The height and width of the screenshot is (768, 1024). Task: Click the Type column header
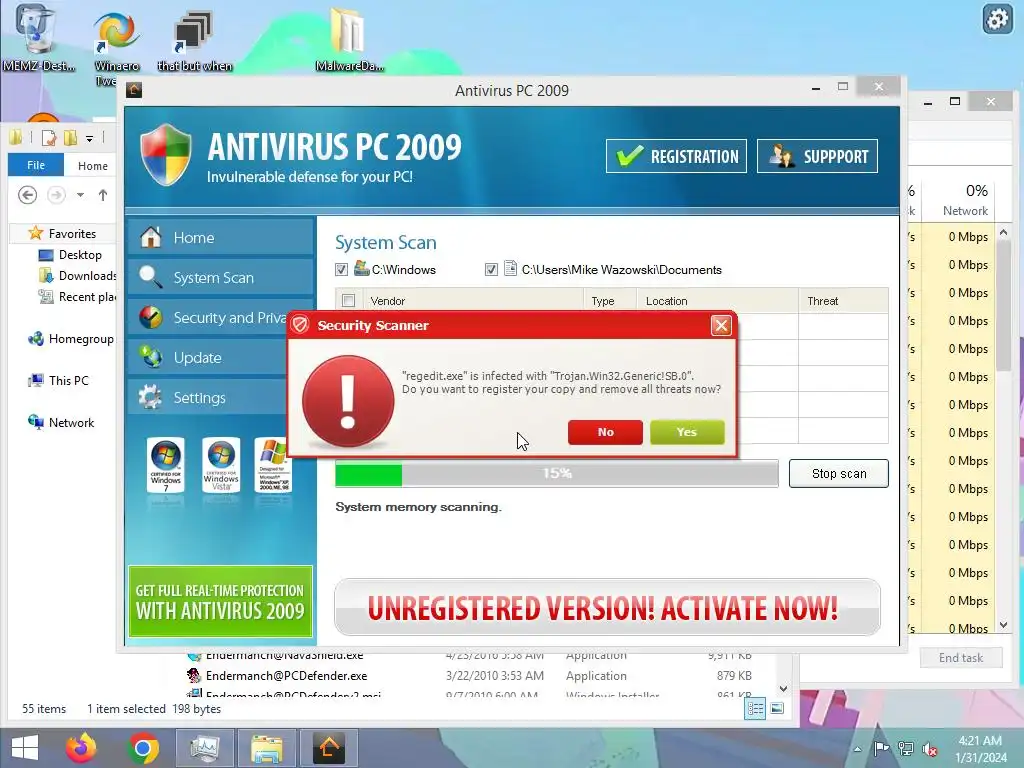[609, 300]
